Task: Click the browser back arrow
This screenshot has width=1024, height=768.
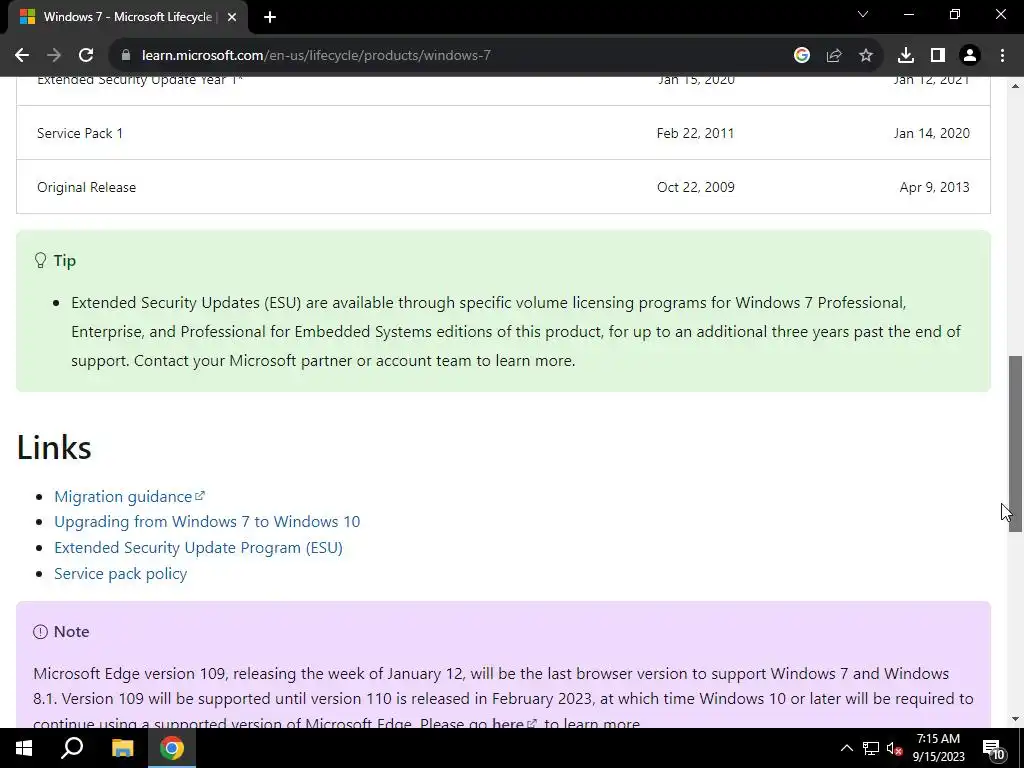Action: pyautogui.click(x=22, y=56)
